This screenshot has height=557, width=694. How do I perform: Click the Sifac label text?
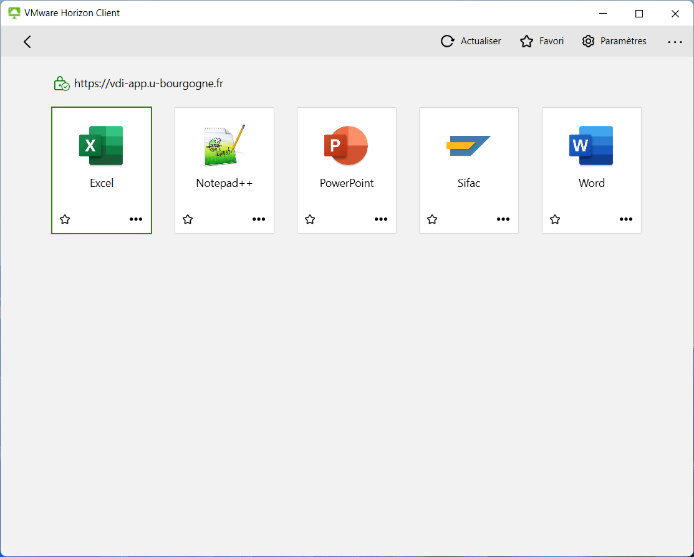(x=469, y=183)
